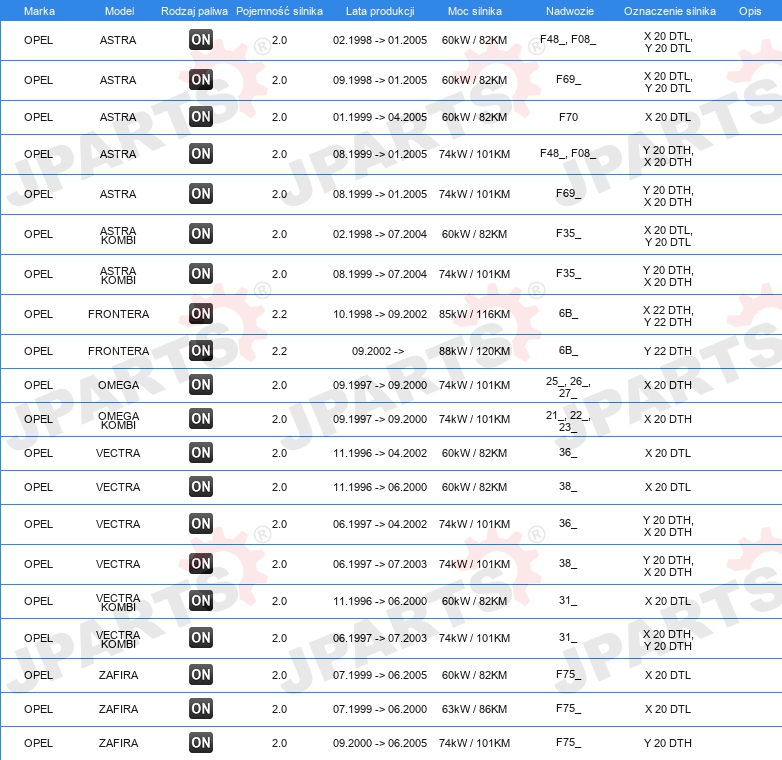Click the body code 21_, 22_, 23_ cell
This screenshot has height=760, width=782.
pos(568,421)
